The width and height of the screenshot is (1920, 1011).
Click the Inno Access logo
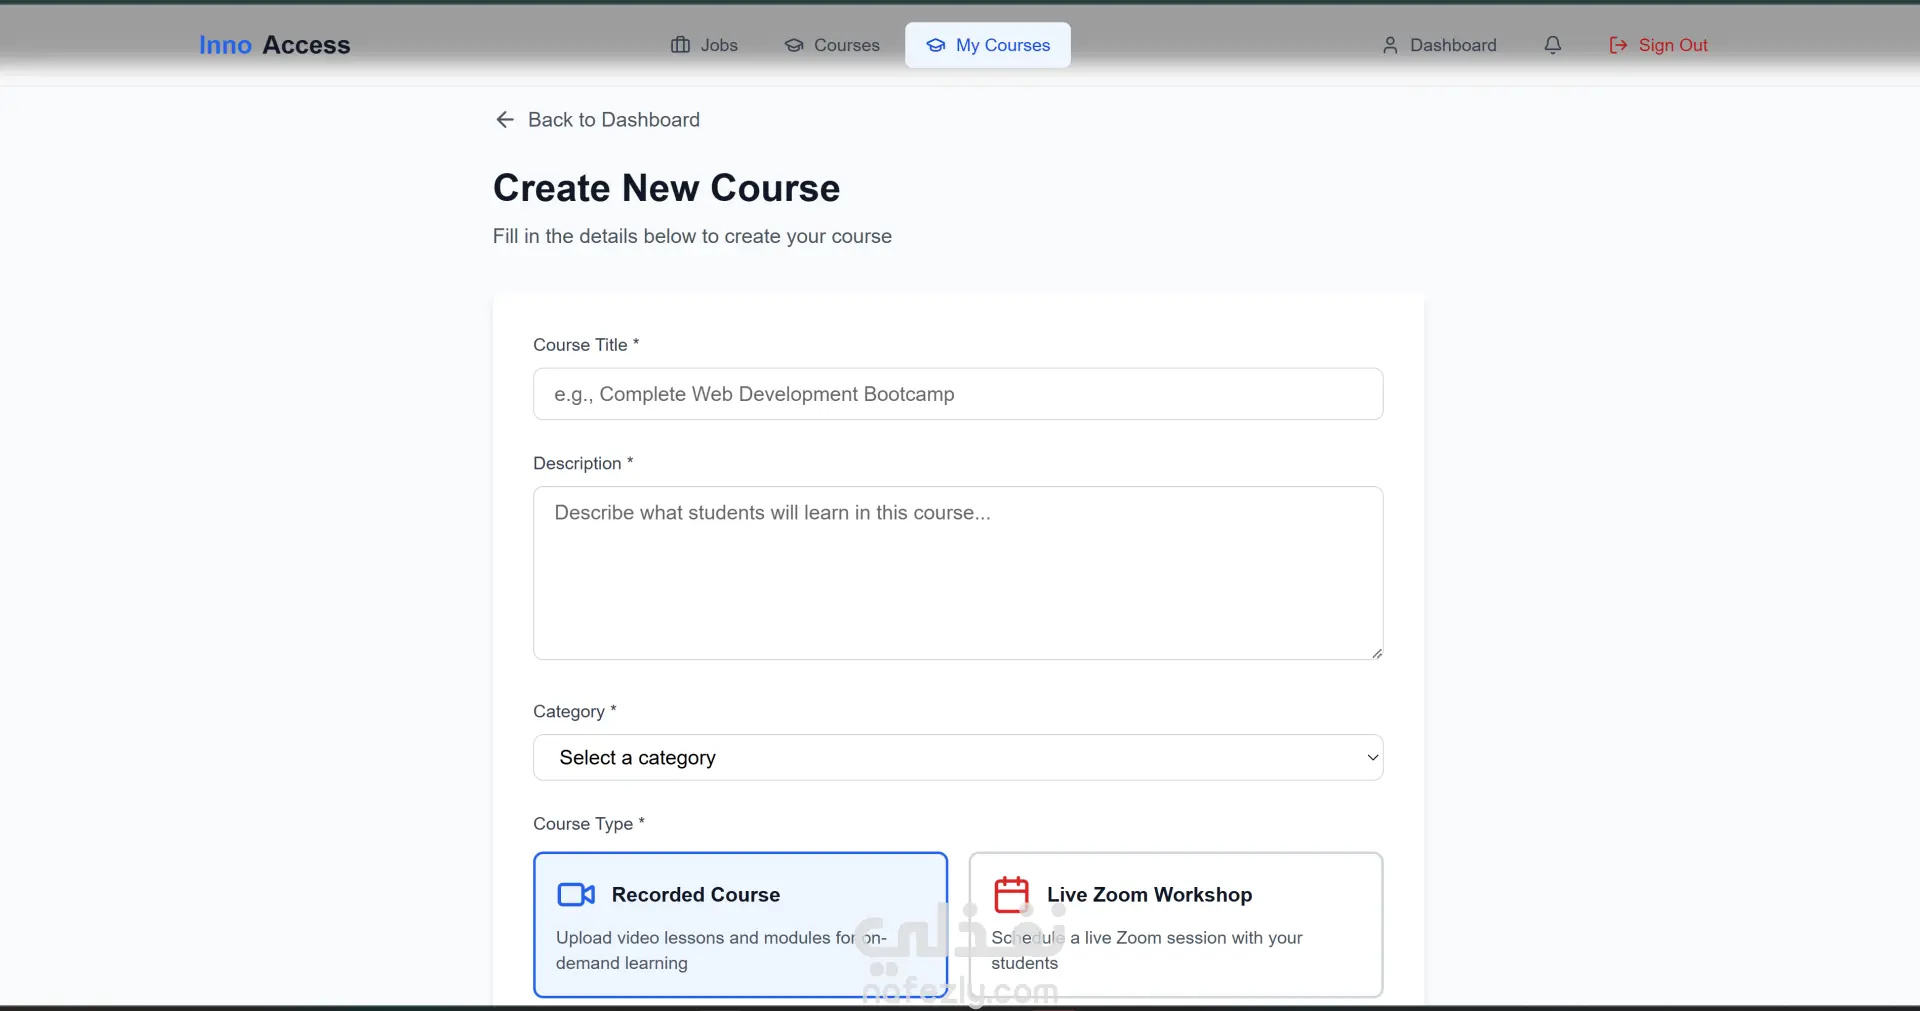[274, 45]
